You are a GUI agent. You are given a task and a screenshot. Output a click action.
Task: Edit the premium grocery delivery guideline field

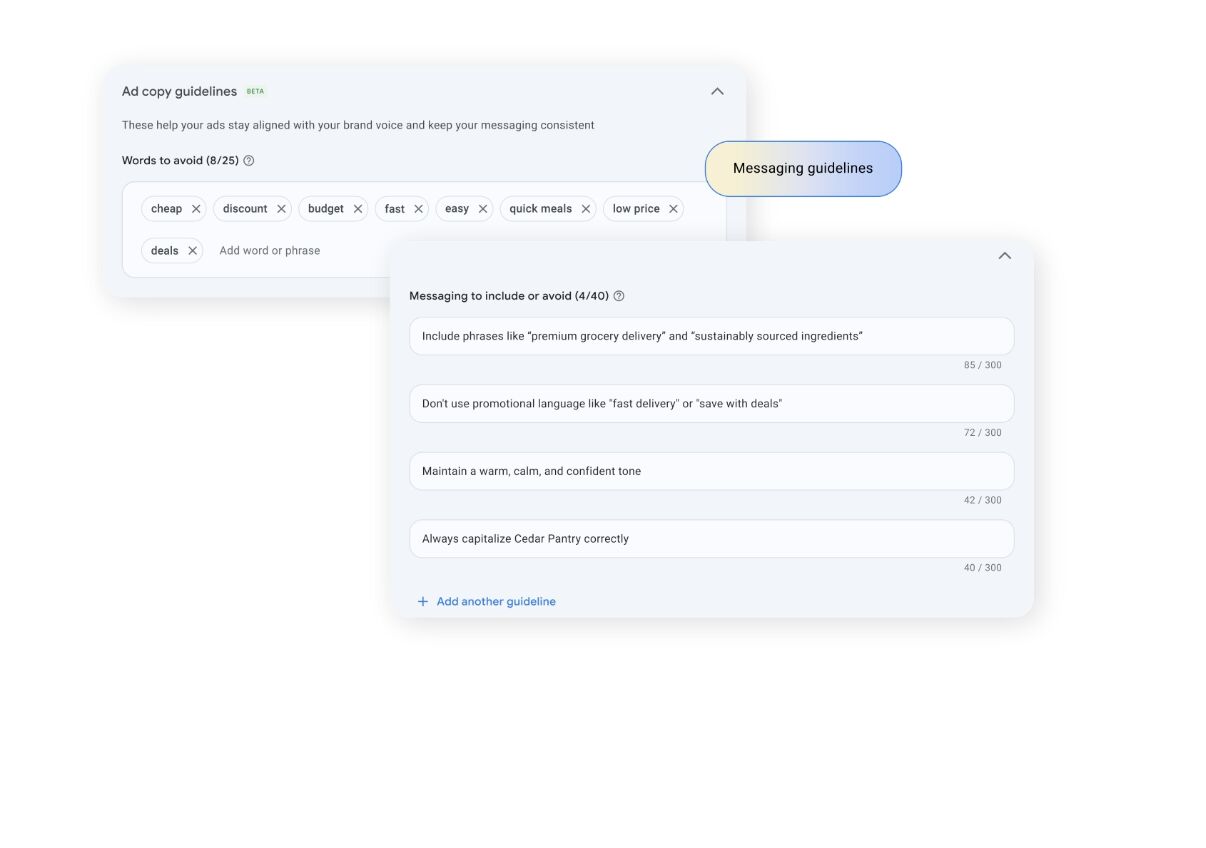click(x=712, y=336)
